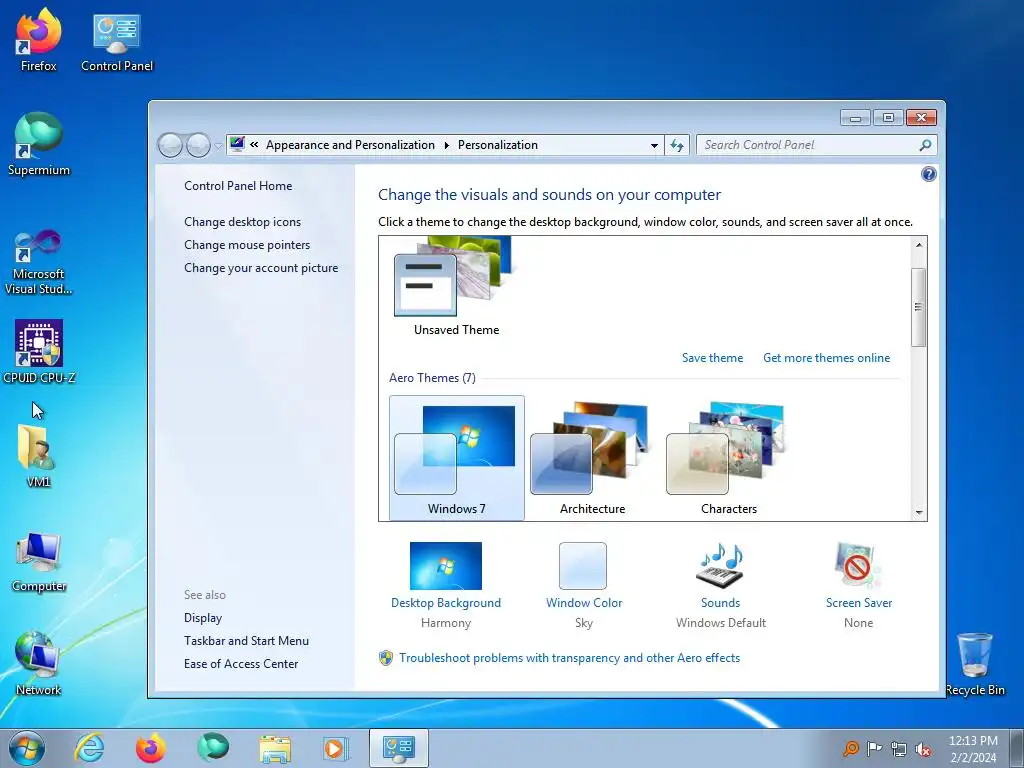Click the themes list scrollbar thumb
This screenshot has width=1024, height=768.
tap(919, 307)
